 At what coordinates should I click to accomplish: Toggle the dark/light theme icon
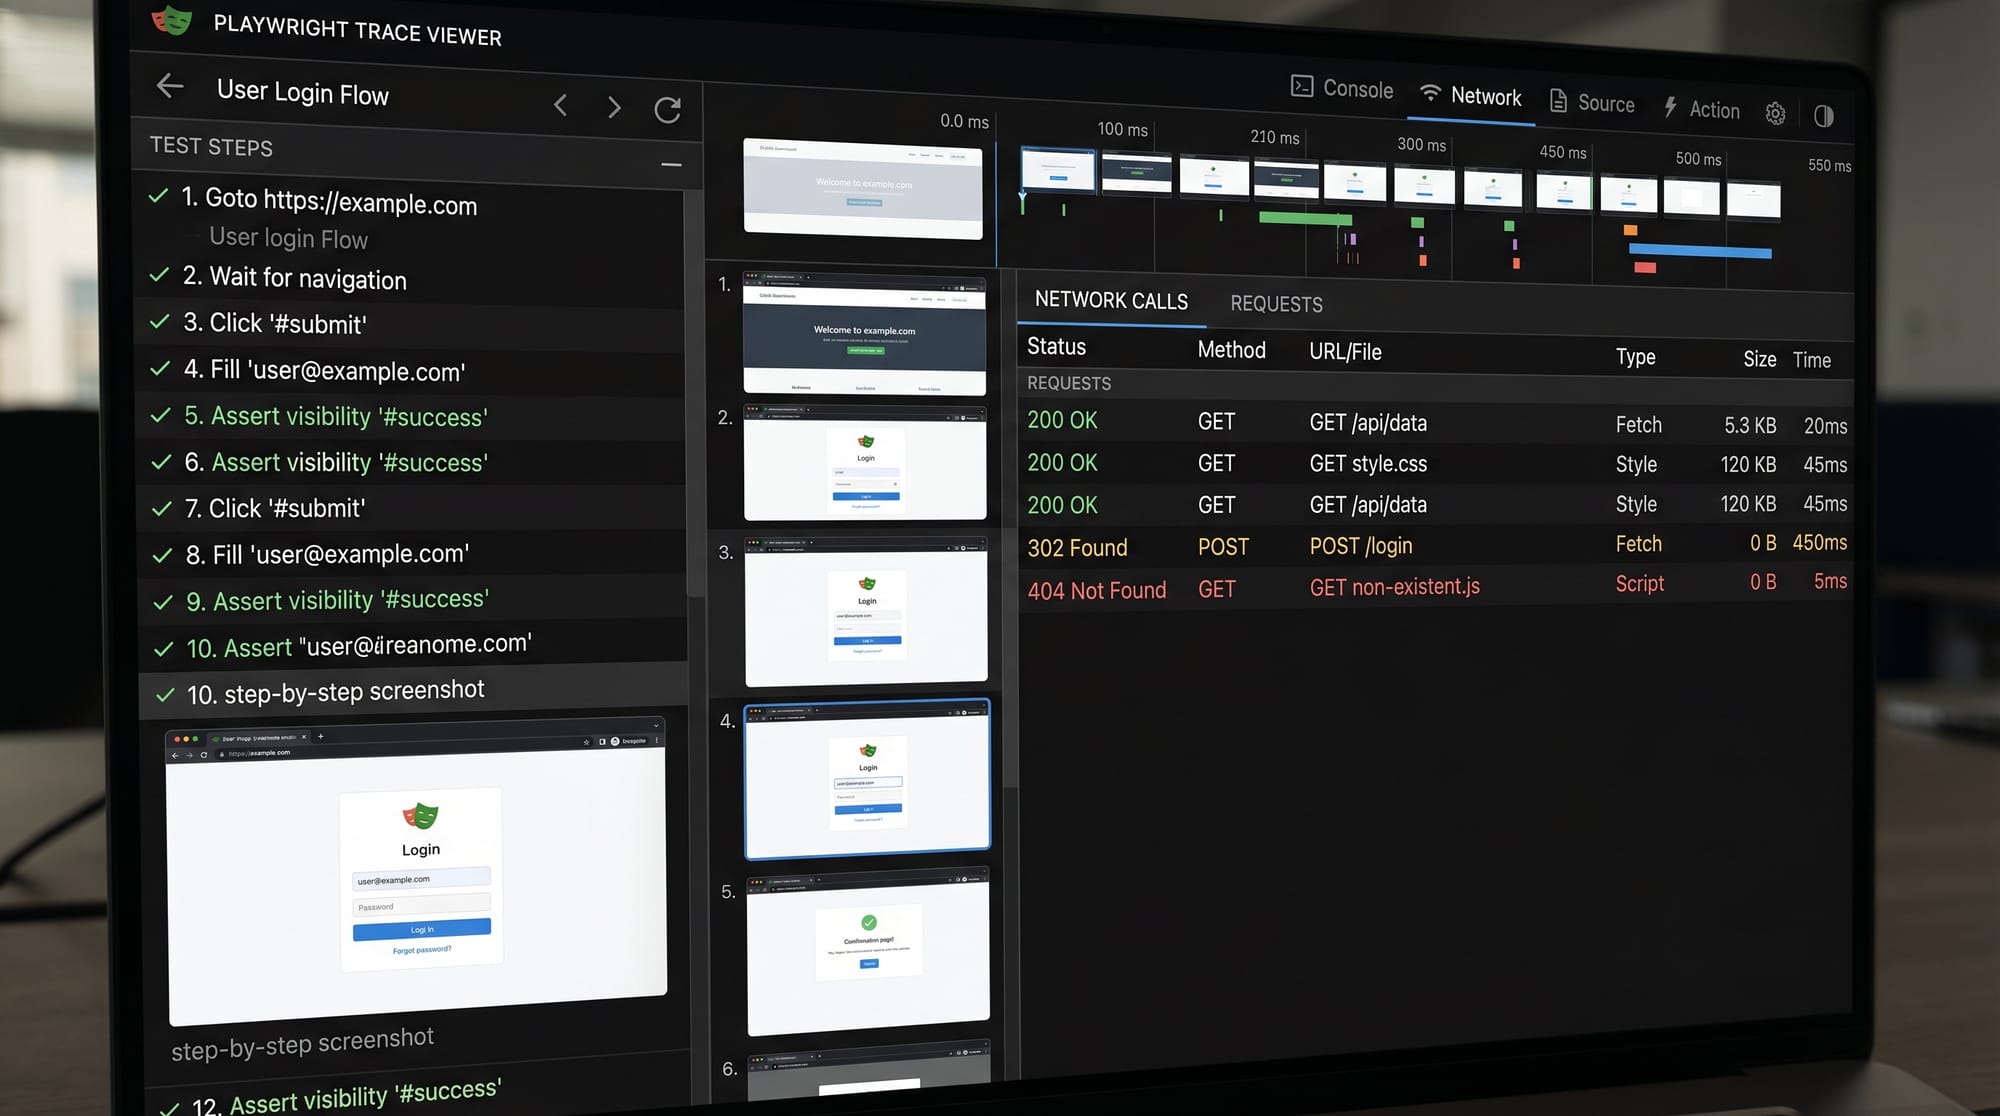tap(1823, 116)
